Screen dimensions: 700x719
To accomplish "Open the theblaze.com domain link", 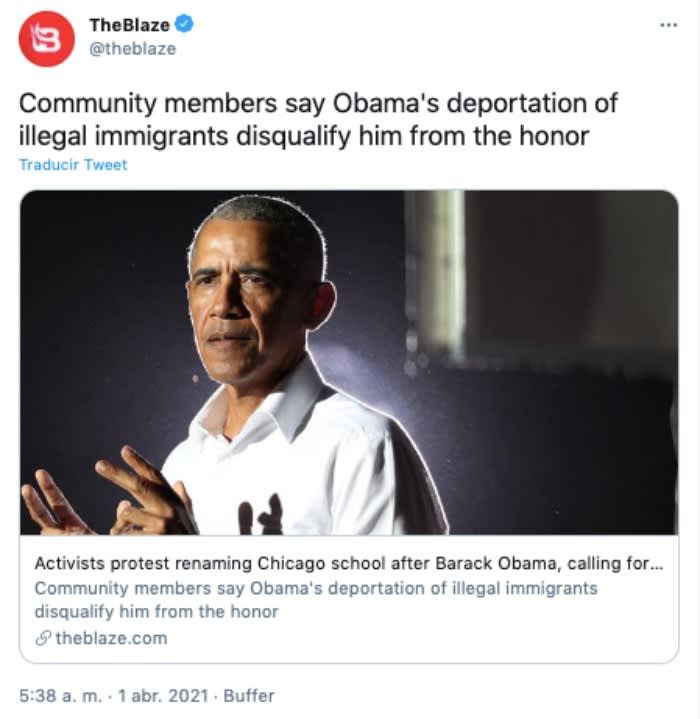I will [x=111, y=638].
